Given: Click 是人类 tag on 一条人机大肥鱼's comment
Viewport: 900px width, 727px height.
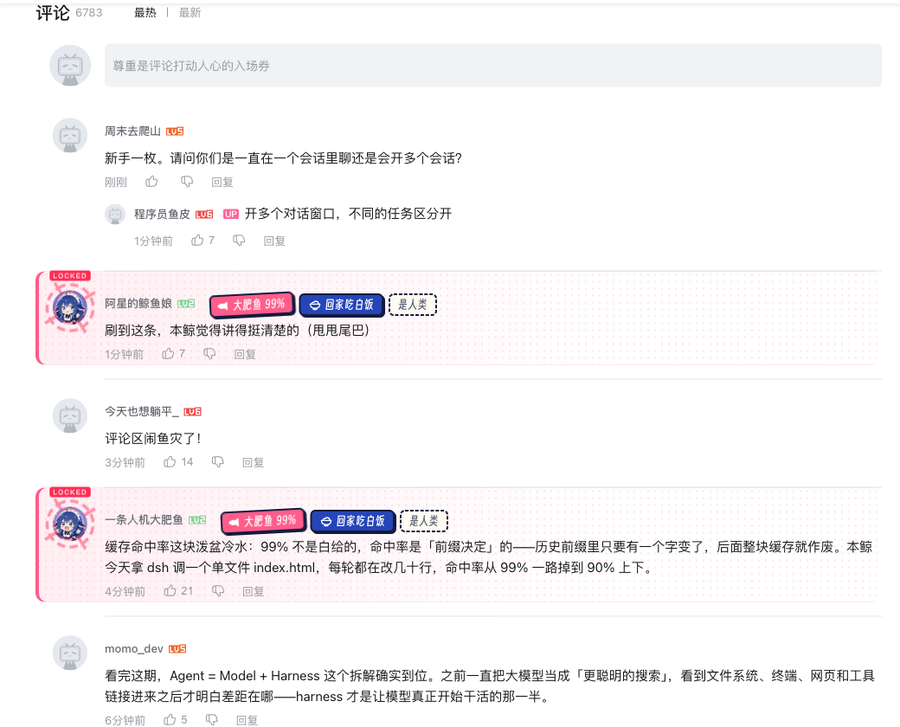Looking at the screenshot, I should tap(424, 521).
